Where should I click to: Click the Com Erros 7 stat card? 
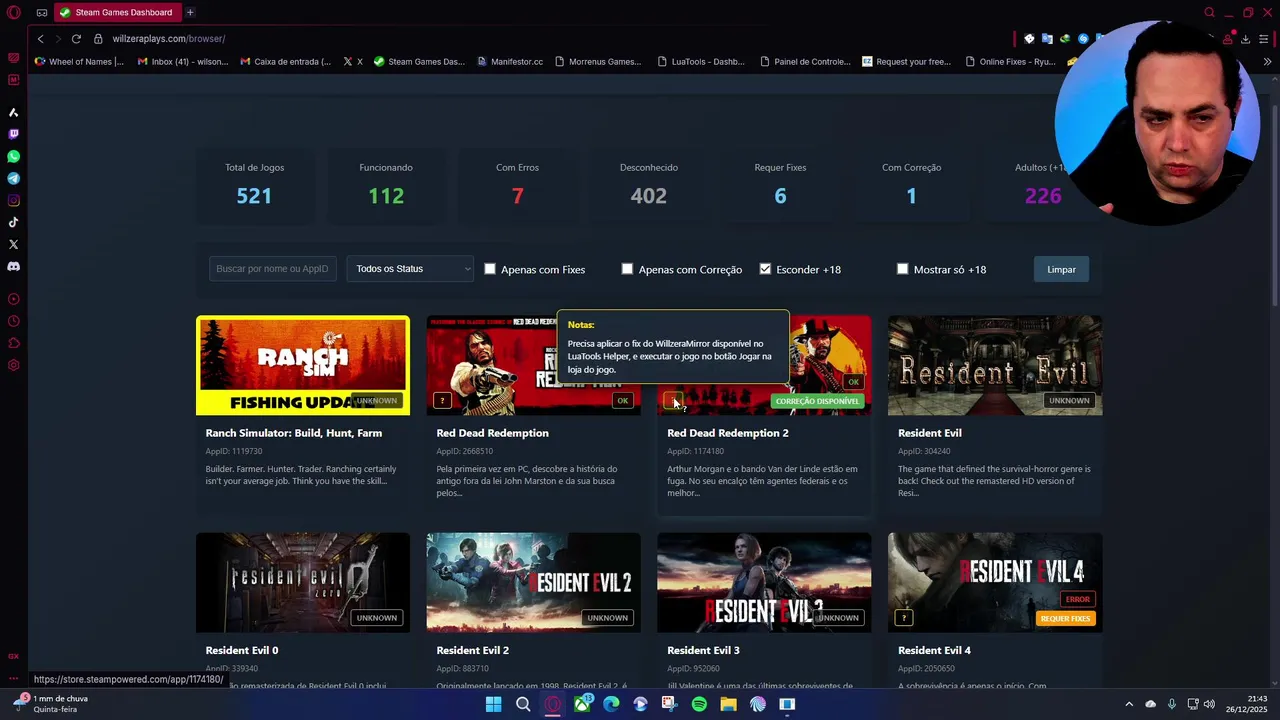[x=517, y=185]
